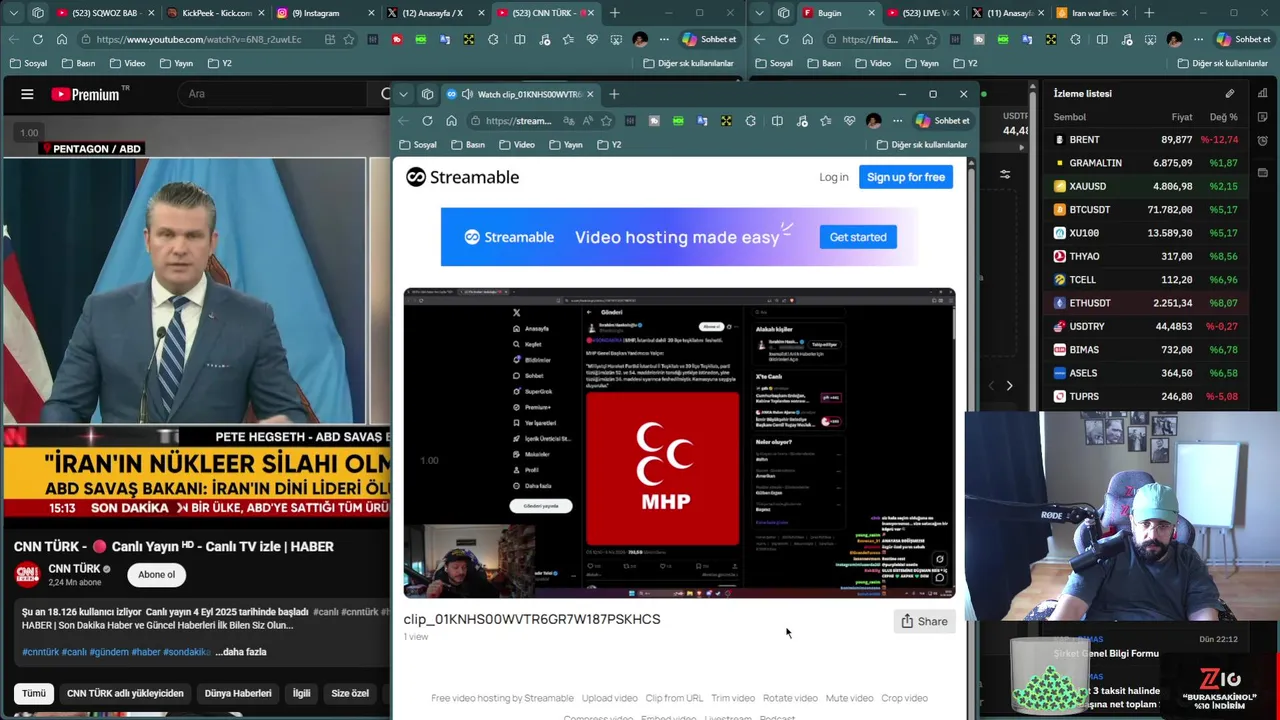Toggle split screen in Streamable window
This screenshot has width=1280, height=720.
point(777,121)
